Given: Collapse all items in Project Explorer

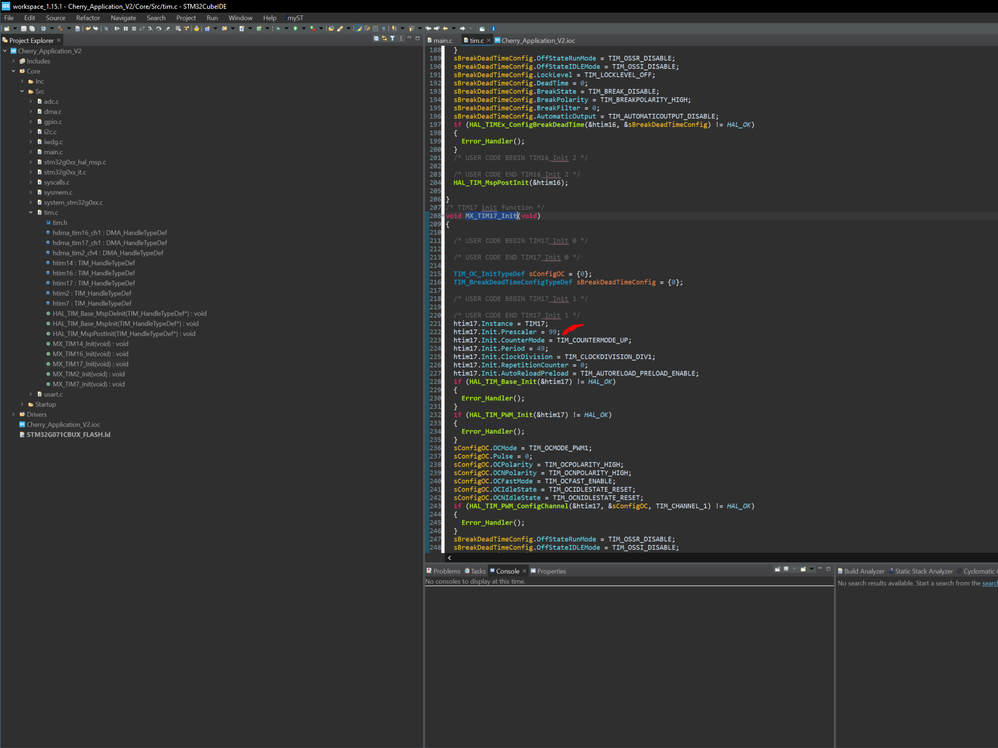Looking at the screenshot, I should [376, 39].
